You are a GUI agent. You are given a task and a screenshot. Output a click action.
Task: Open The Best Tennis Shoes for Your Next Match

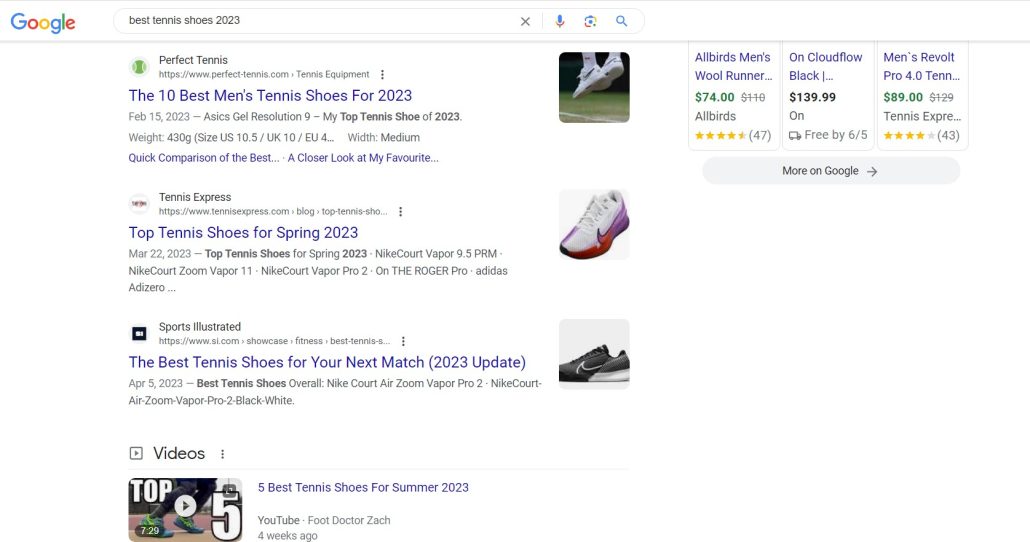coord(327,362)
